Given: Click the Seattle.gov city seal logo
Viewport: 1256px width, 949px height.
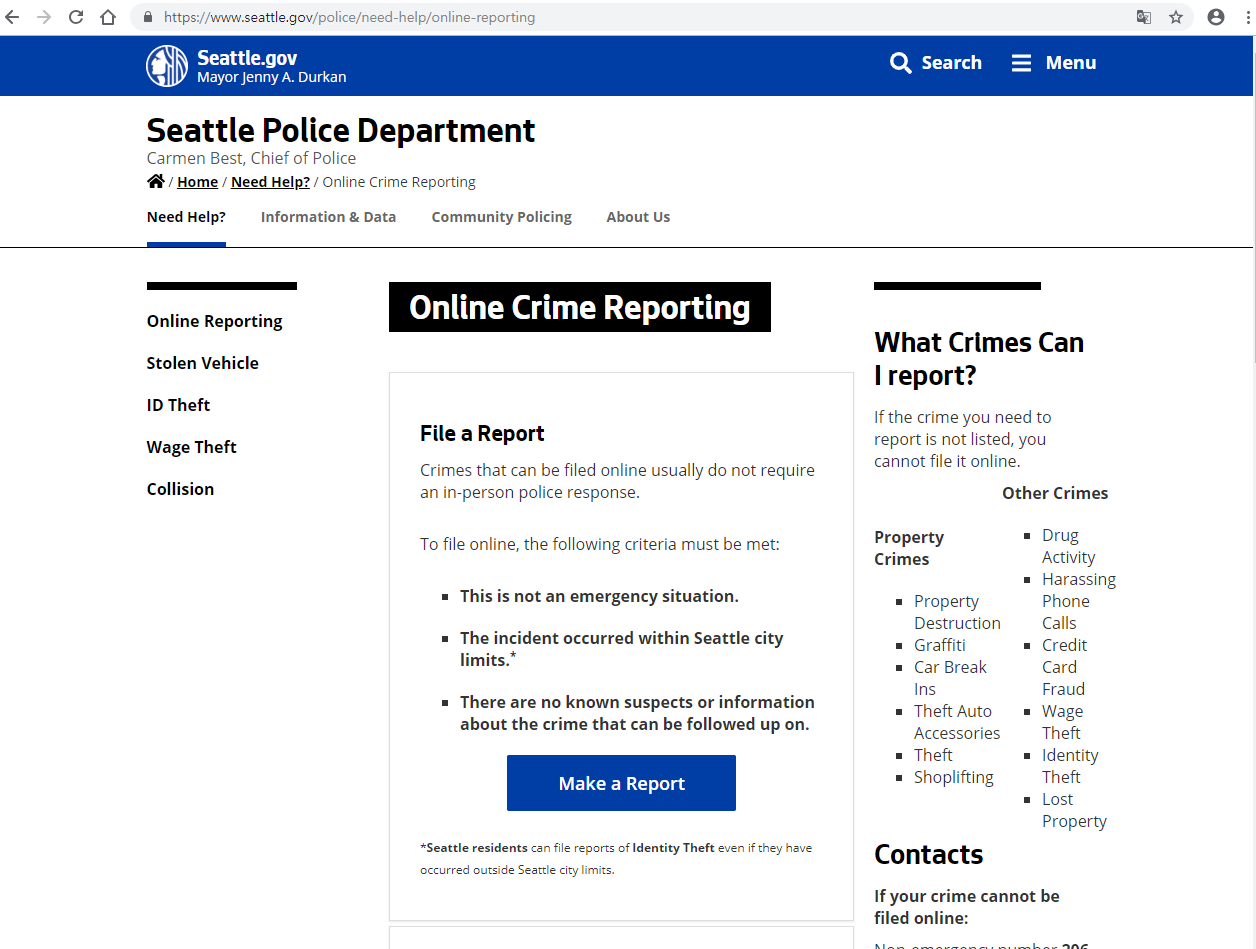Looking at the screenshot, I should click(167, 66).
